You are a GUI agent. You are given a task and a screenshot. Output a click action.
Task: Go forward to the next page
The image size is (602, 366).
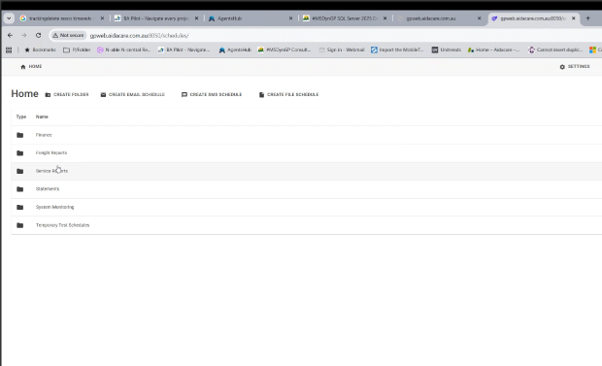click(24, 35)
